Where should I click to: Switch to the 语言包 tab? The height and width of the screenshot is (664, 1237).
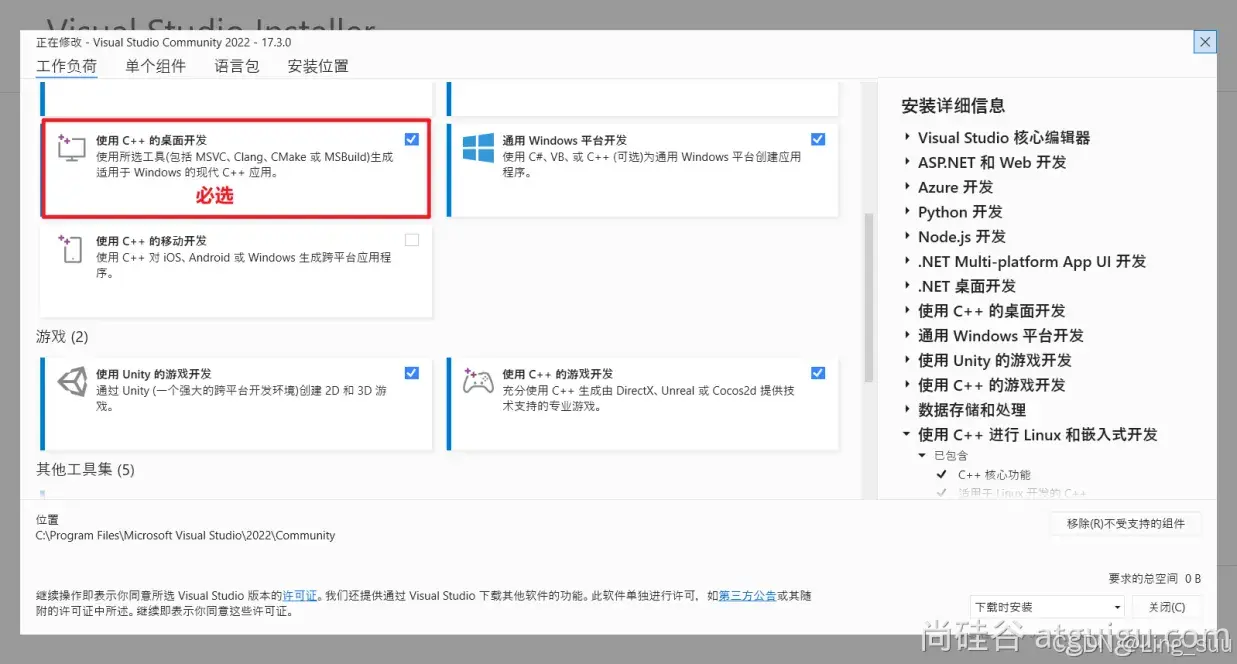coord(236,66)
